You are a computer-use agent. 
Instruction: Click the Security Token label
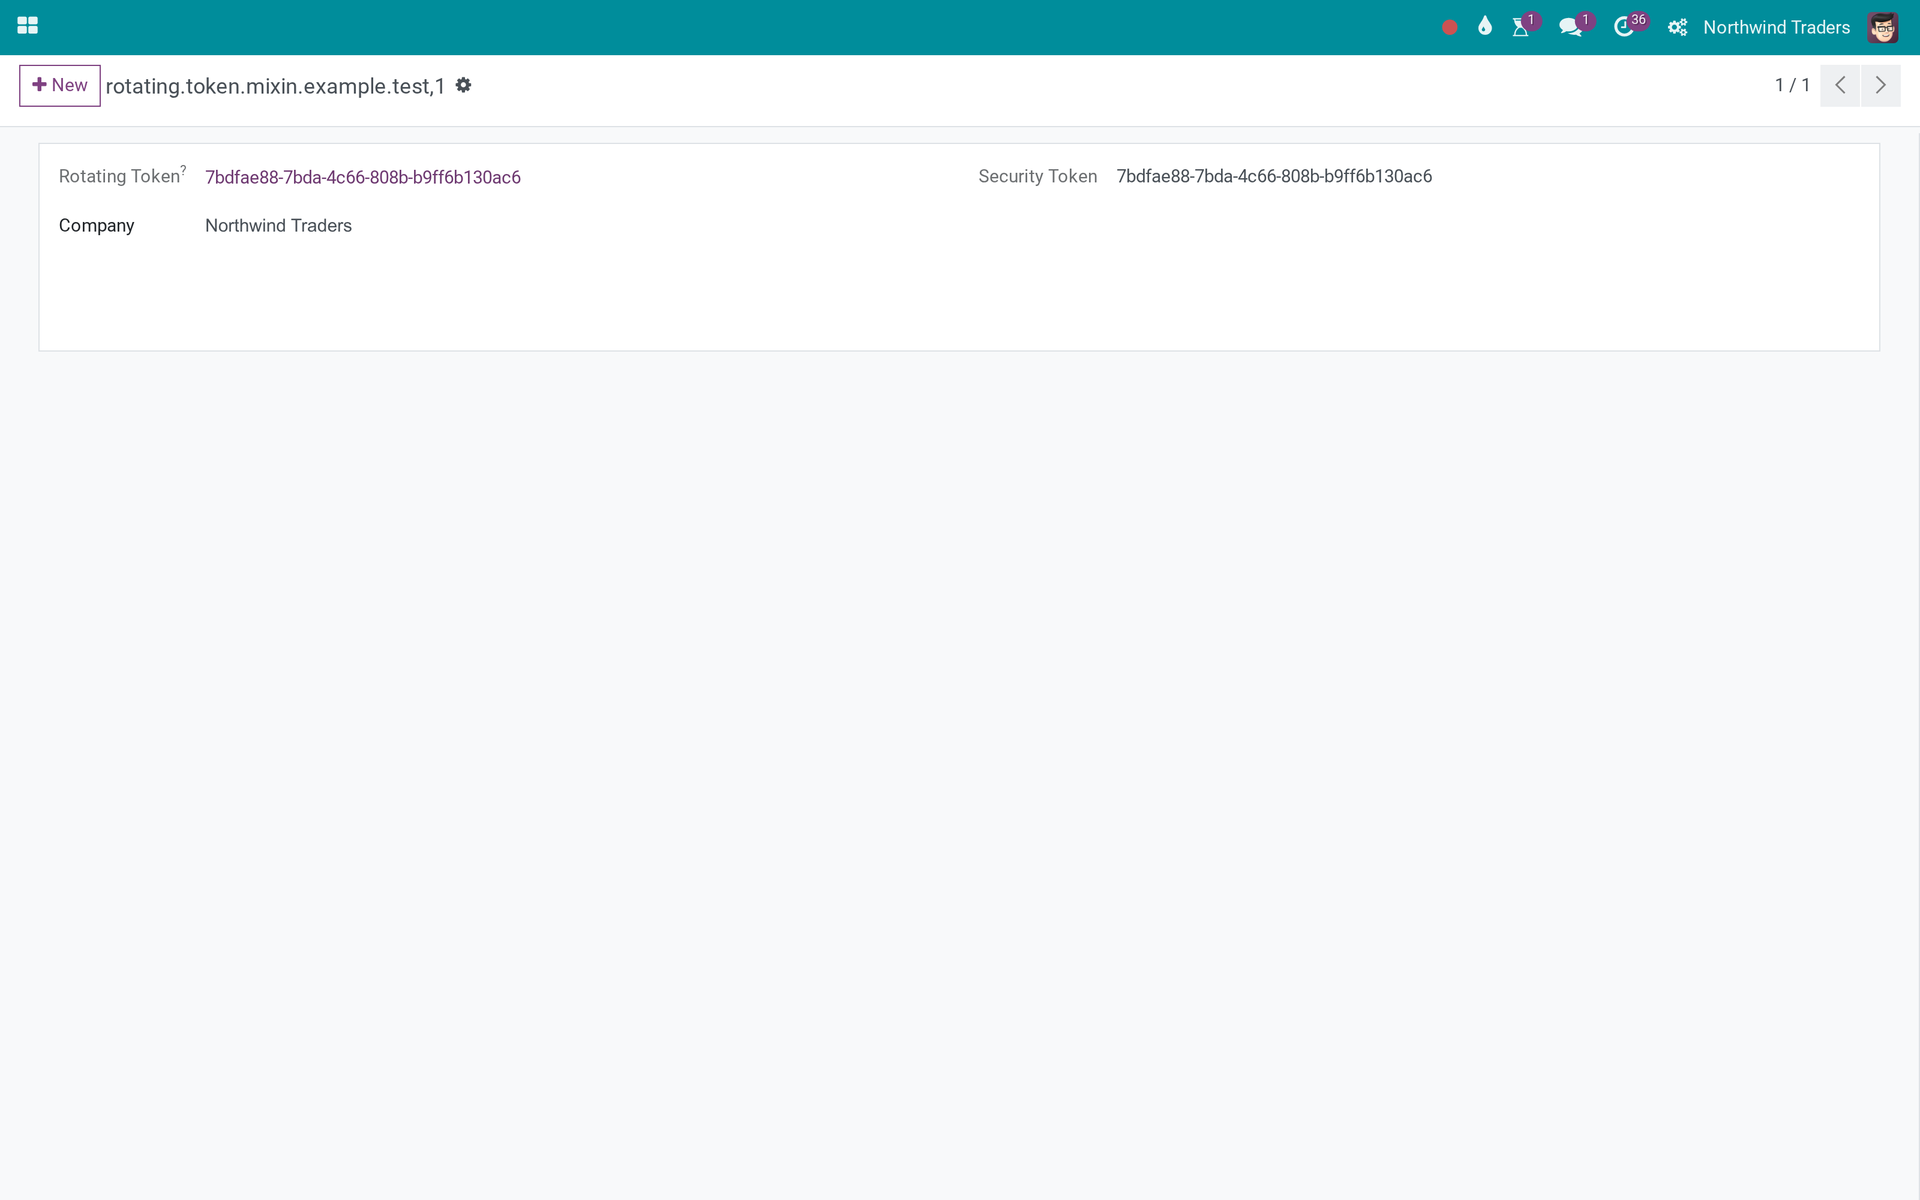[1037, 176]
